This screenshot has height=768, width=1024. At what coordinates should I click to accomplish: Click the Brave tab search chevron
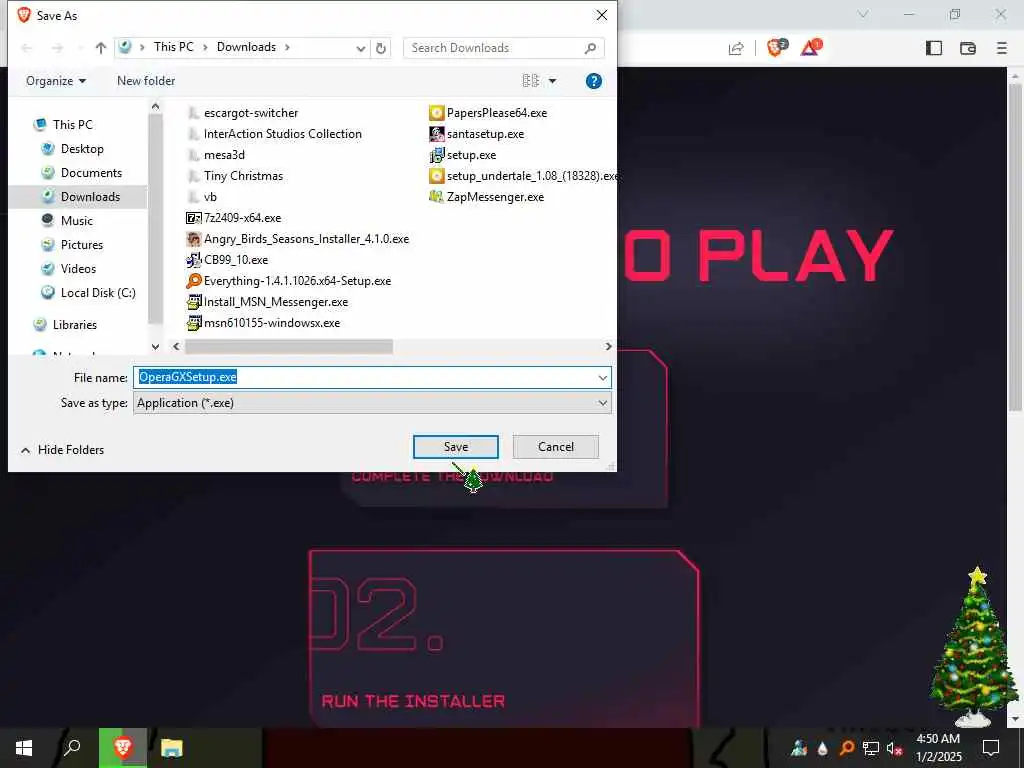tap(863, 14)
